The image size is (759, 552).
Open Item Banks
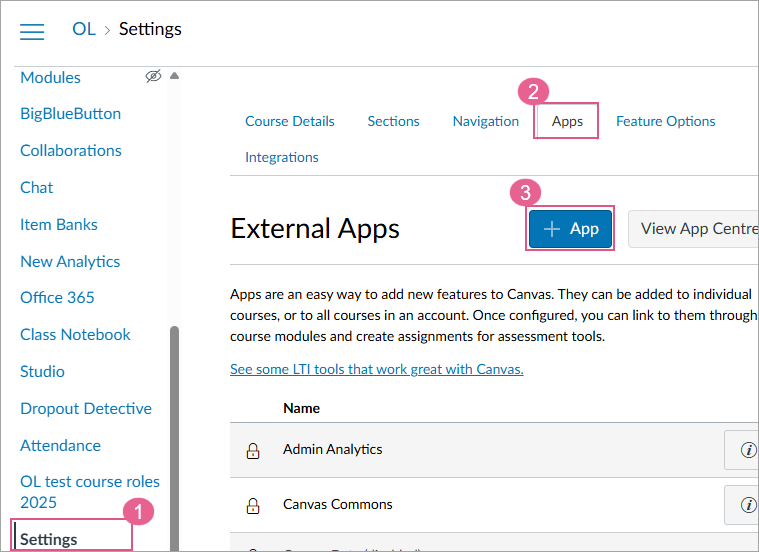[x=59, y=225]
